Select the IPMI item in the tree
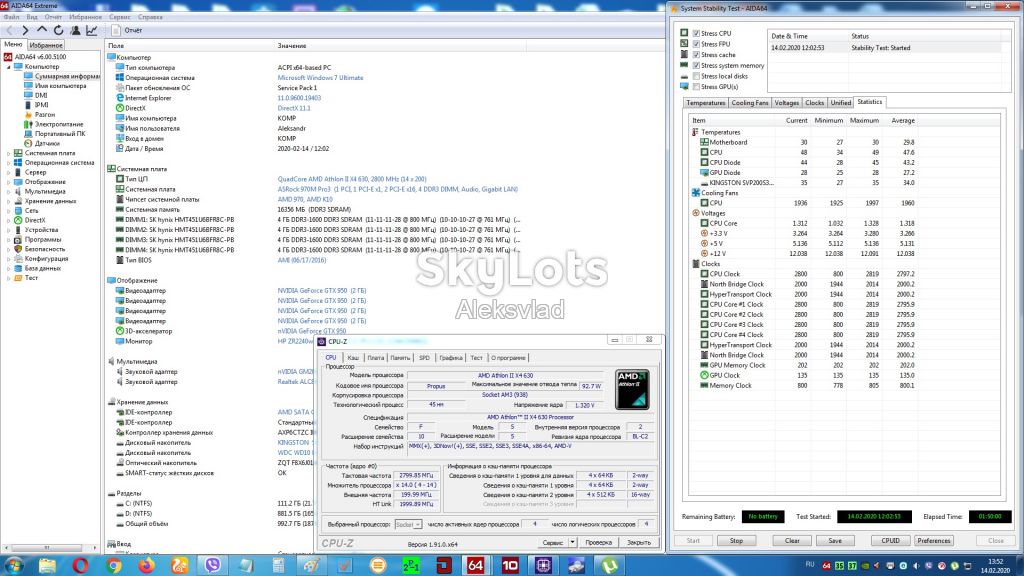The image size is (1024, 576). click(x=41, y=104)
